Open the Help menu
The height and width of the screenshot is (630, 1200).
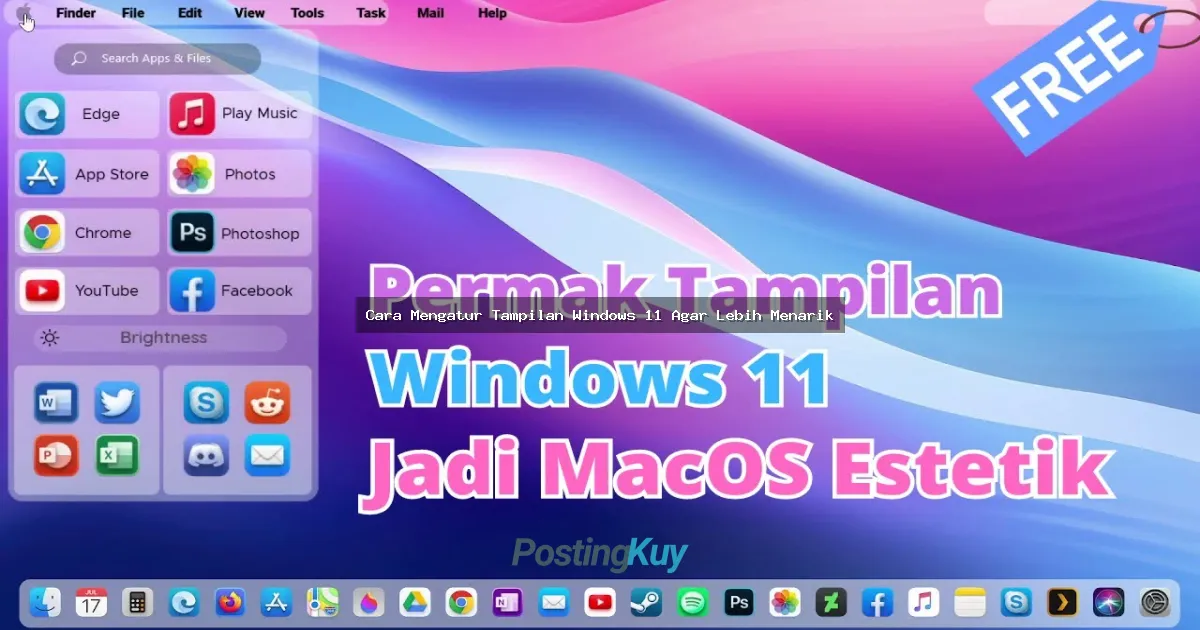[x=492, y=13]
